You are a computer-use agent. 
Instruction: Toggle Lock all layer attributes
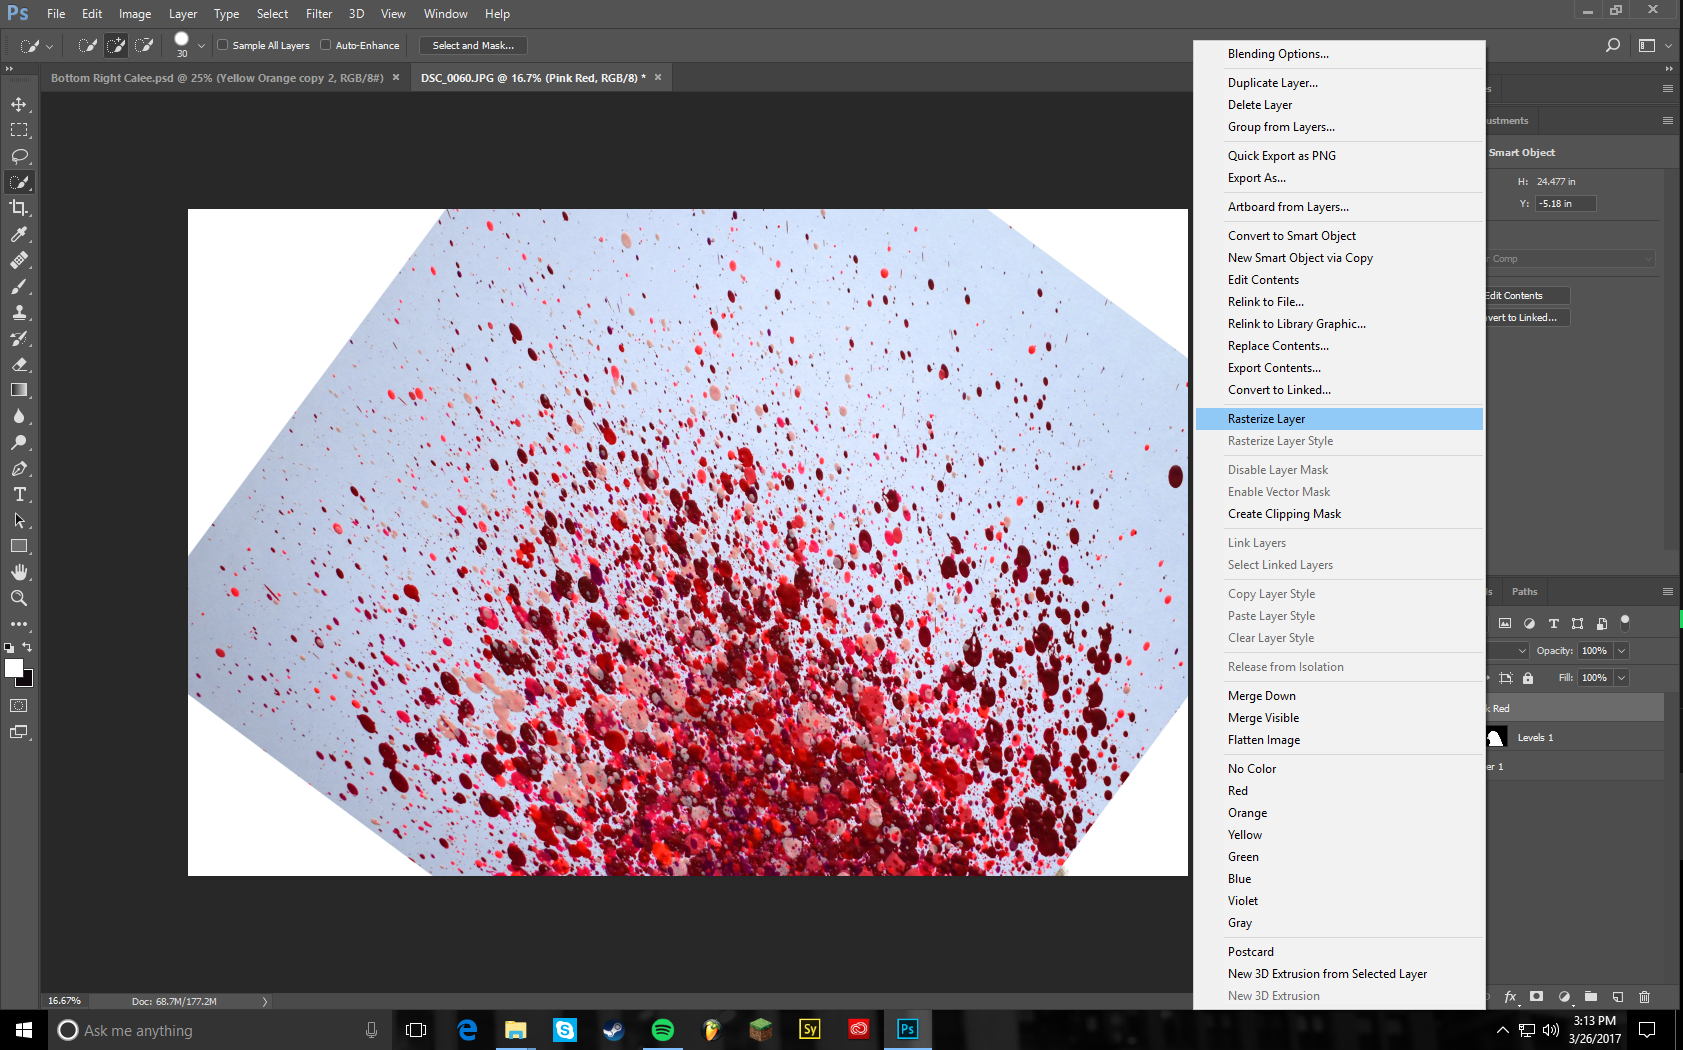click(1528, 678)
